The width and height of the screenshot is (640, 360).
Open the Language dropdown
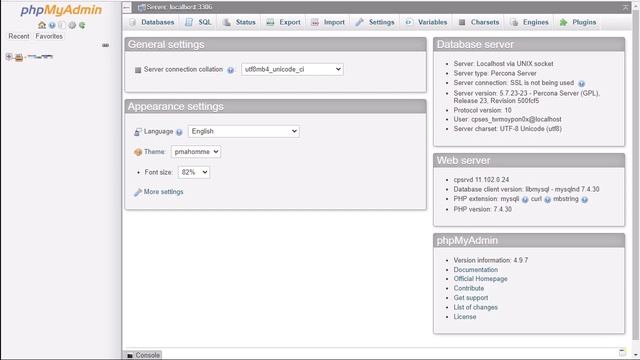(x=244, y=131)
